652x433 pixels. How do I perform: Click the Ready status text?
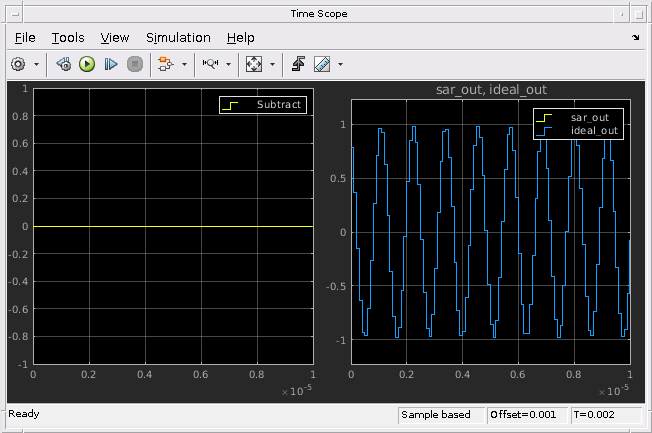click(x=24, y=414)
